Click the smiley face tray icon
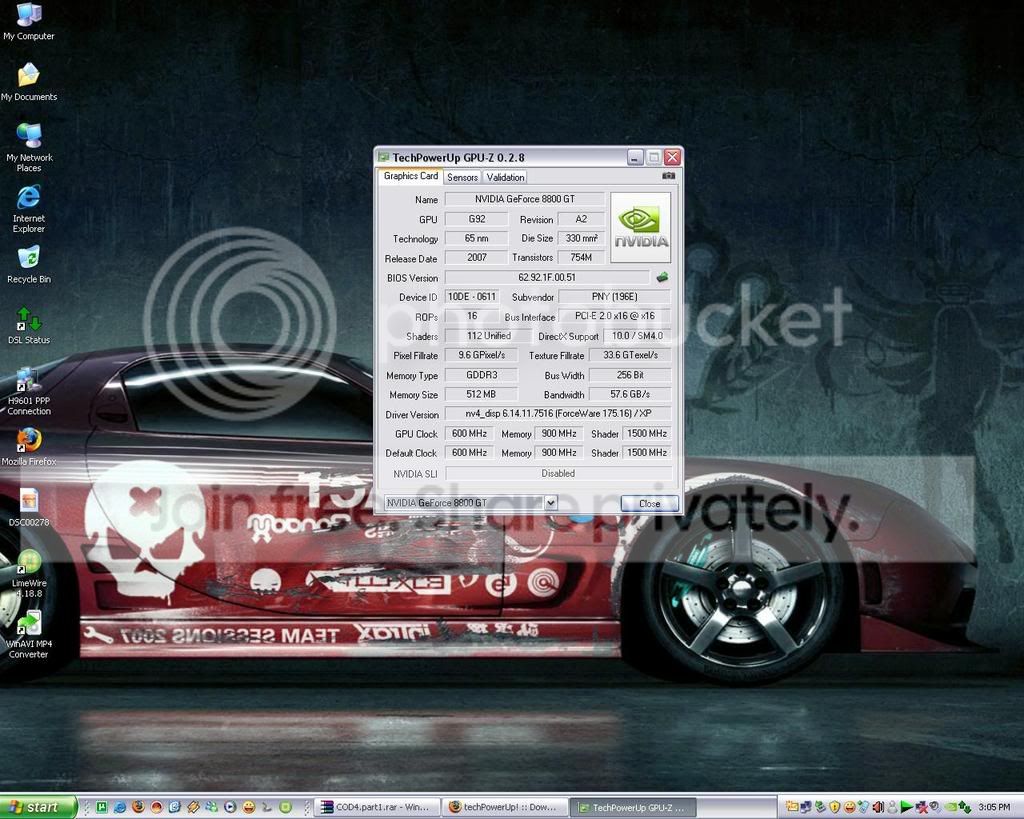The height and width of the screenshot is (819, 1024). click(850, 807)
